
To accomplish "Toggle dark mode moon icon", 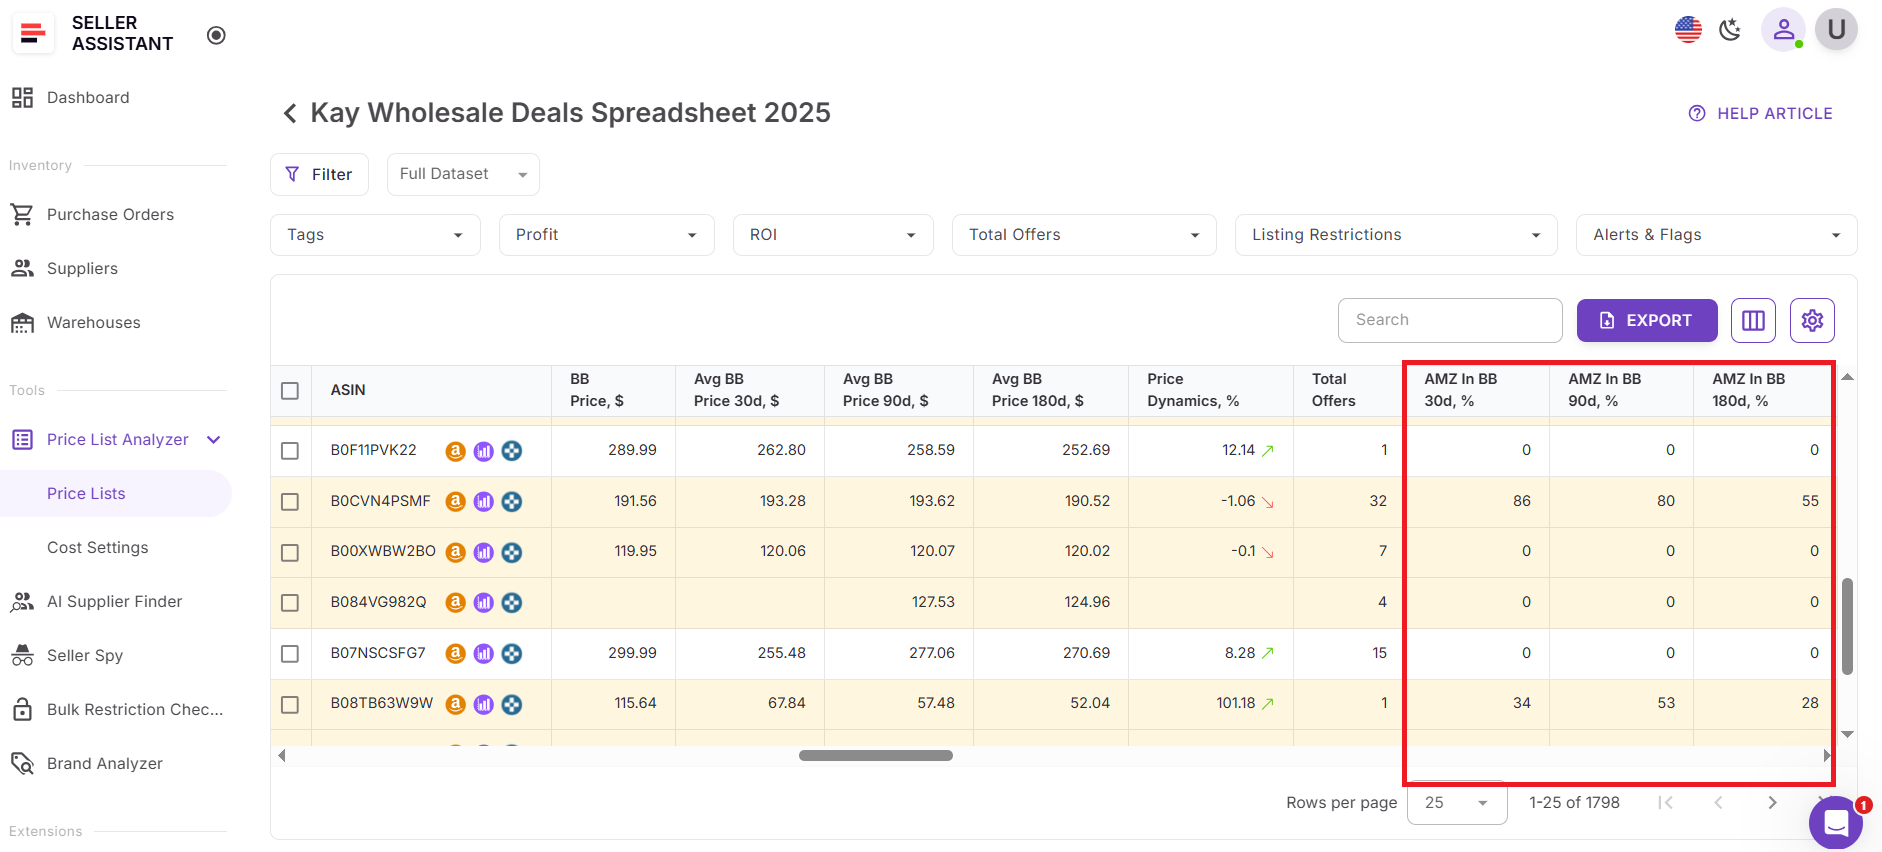I will pyautogui.click(x=1730, y=30).
